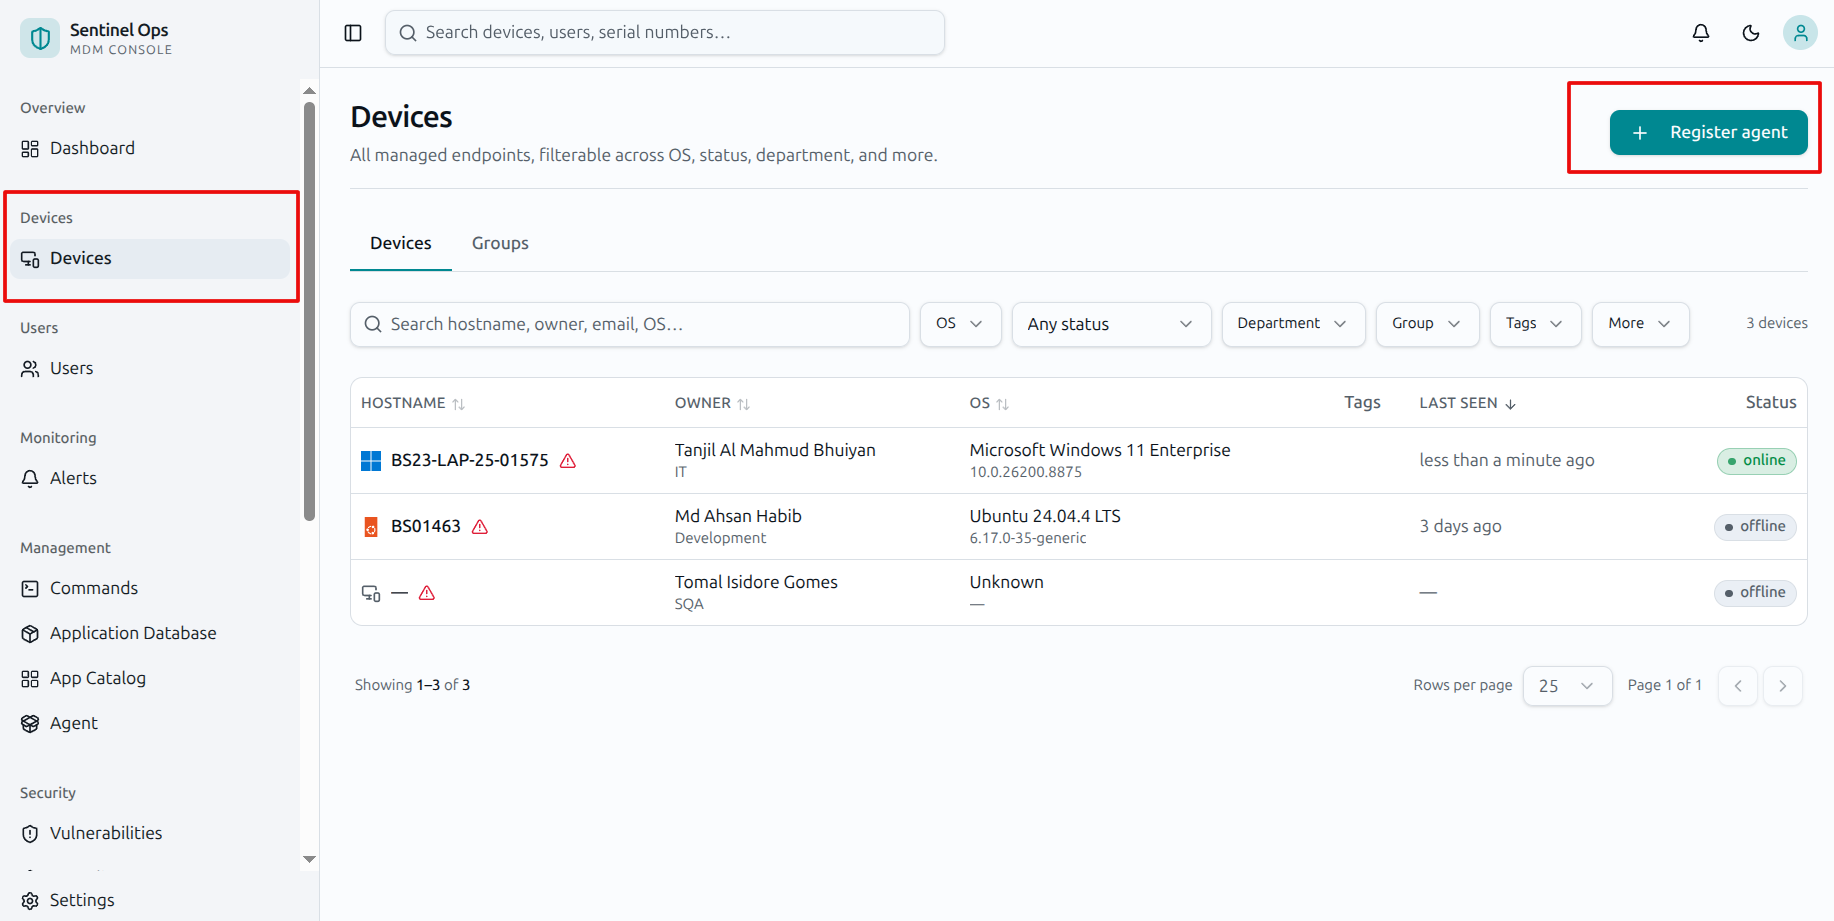Image resolution: width=1834 pixels, height=921 pixels.
Task: Click the Agent layers icon
Action: pyautogui.click(x=30, y=724)
